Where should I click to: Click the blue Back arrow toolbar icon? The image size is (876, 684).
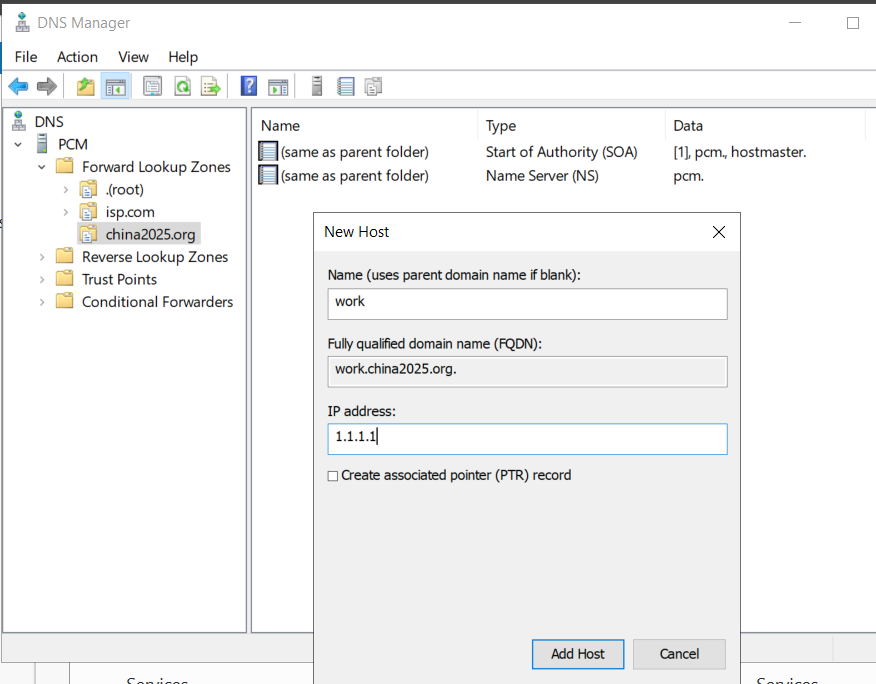(18, 87)
